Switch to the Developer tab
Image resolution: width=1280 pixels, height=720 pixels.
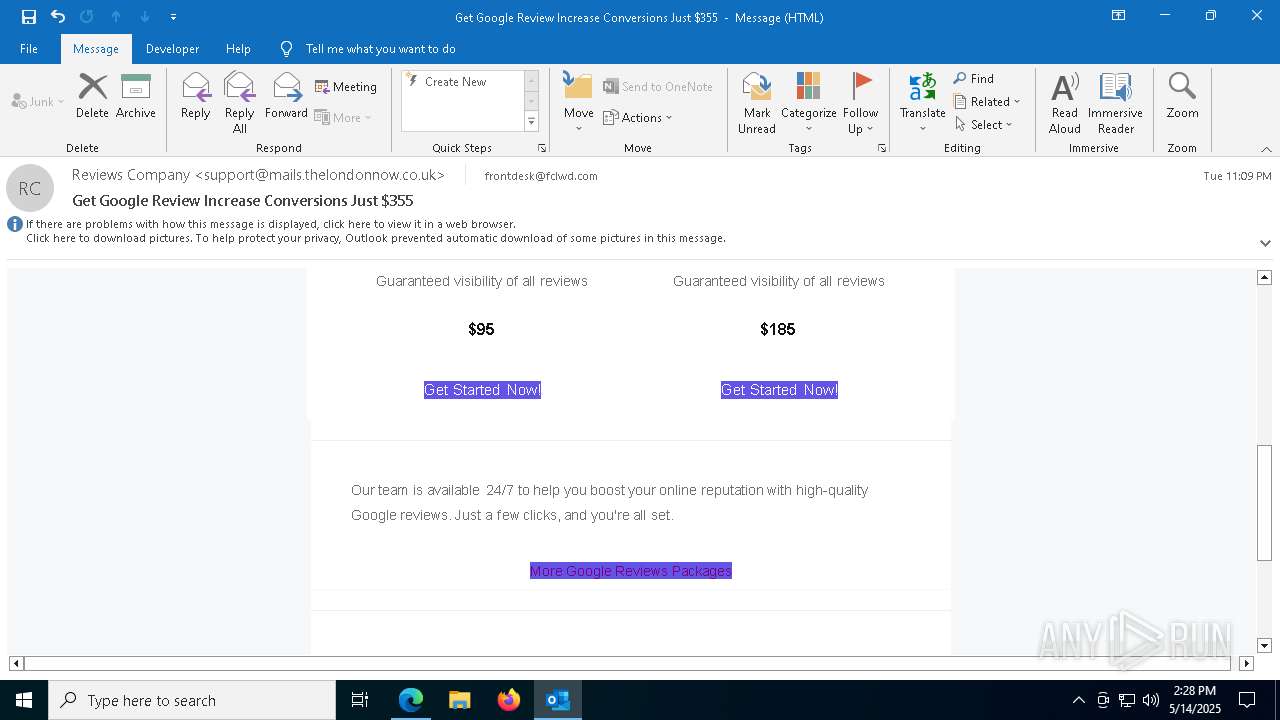coord(172,49)
